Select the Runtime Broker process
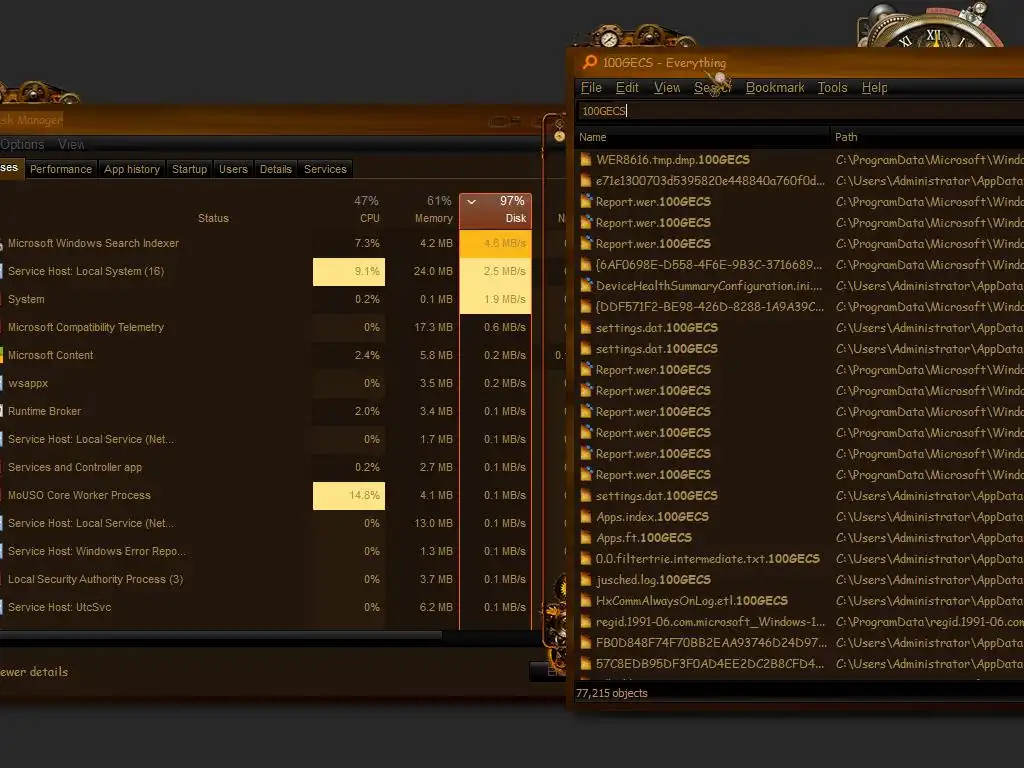The image size is (1024, 768). tap(44, 411)
